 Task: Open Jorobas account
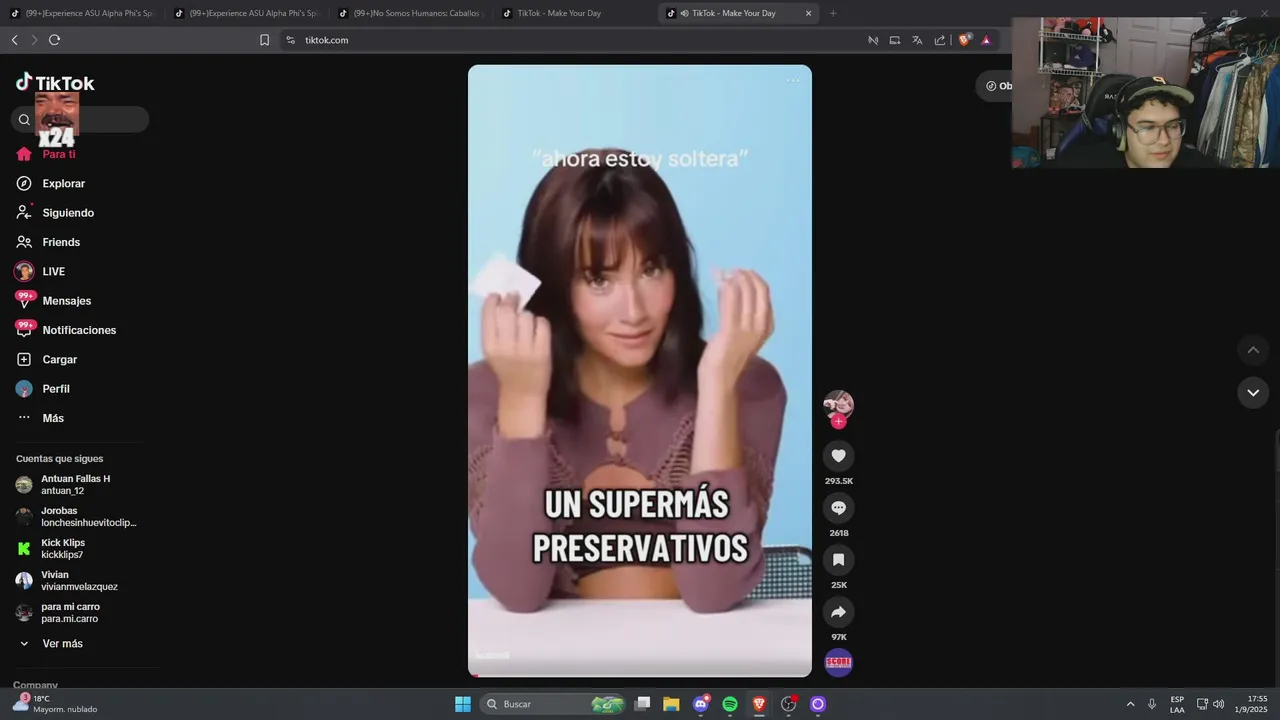coord(76,517)
